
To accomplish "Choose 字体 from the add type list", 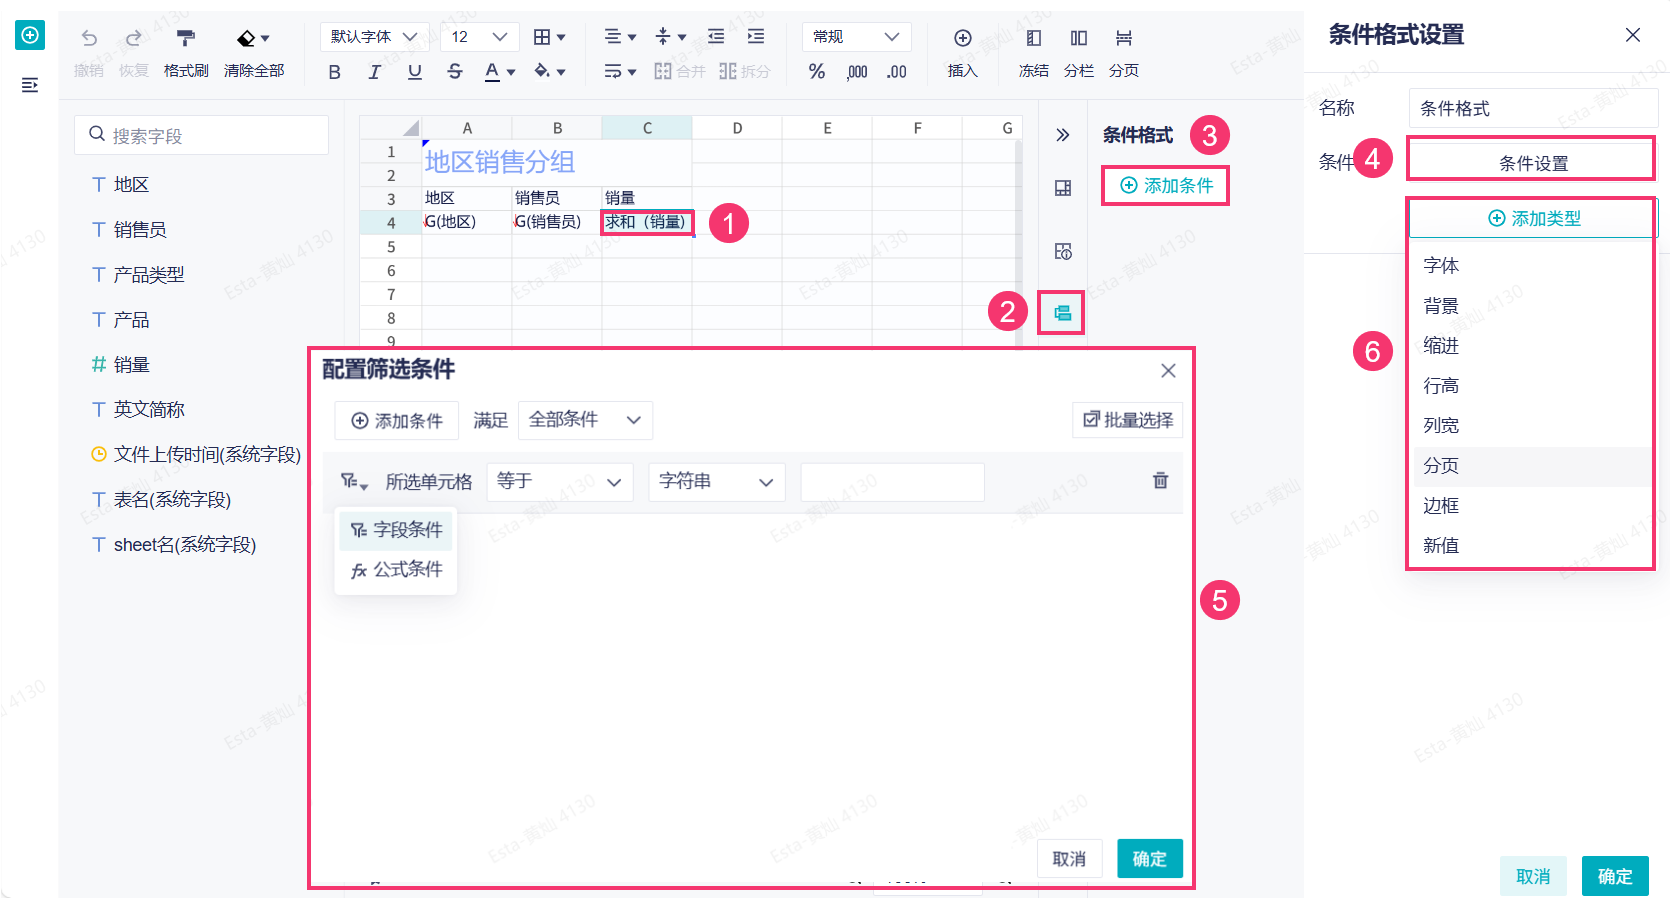I will click(x=1530, y=266).
